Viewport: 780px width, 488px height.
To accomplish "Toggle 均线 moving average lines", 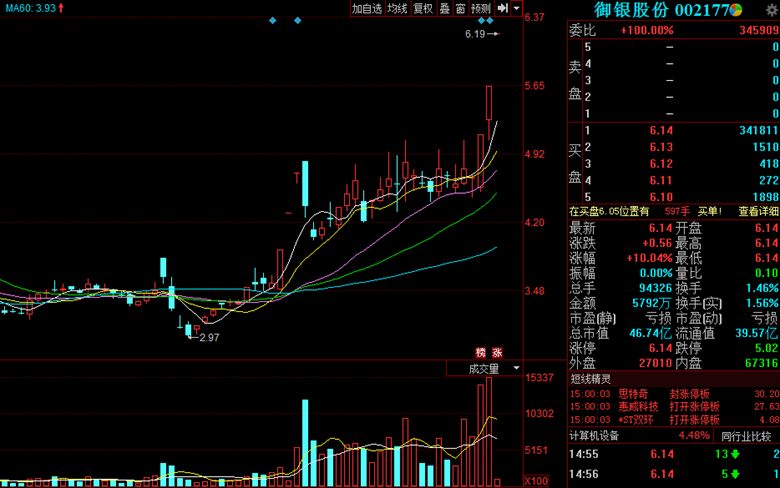I will point(398,9).
